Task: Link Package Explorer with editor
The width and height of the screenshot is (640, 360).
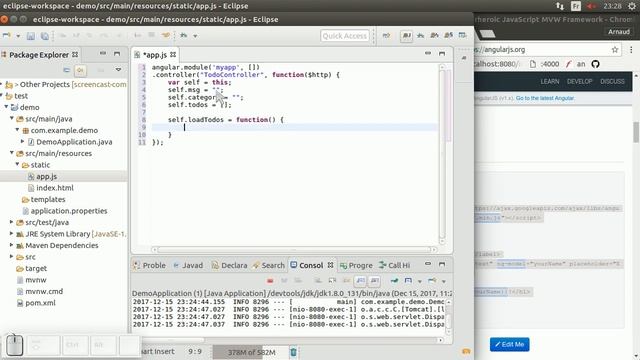Action: click(x=80, y=71)
